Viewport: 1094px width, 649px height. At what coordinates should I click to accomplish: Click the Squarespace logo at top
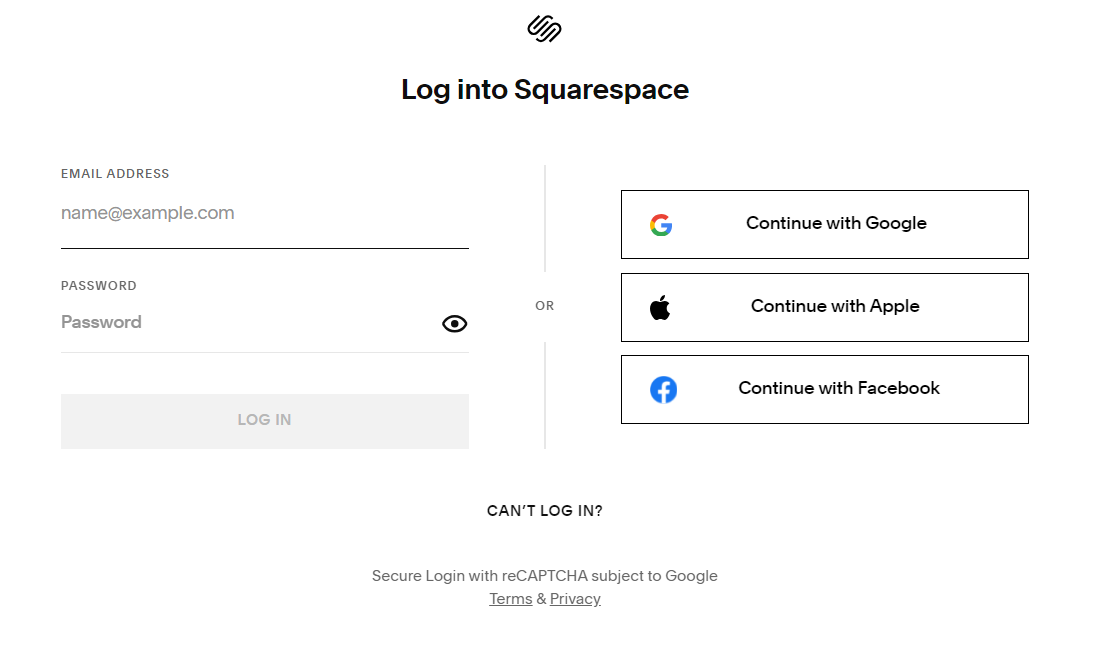click(544, 29)
